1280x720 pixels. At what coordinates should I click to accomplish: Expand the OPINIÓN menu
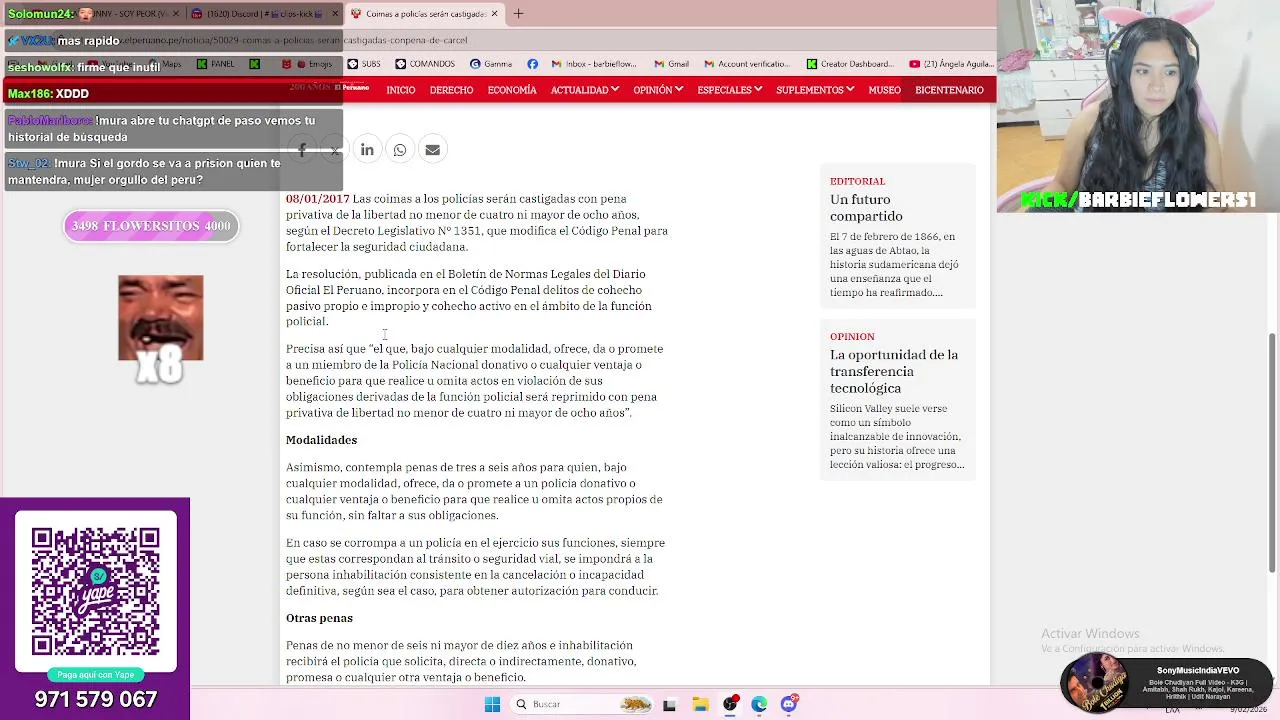[657, 90]
